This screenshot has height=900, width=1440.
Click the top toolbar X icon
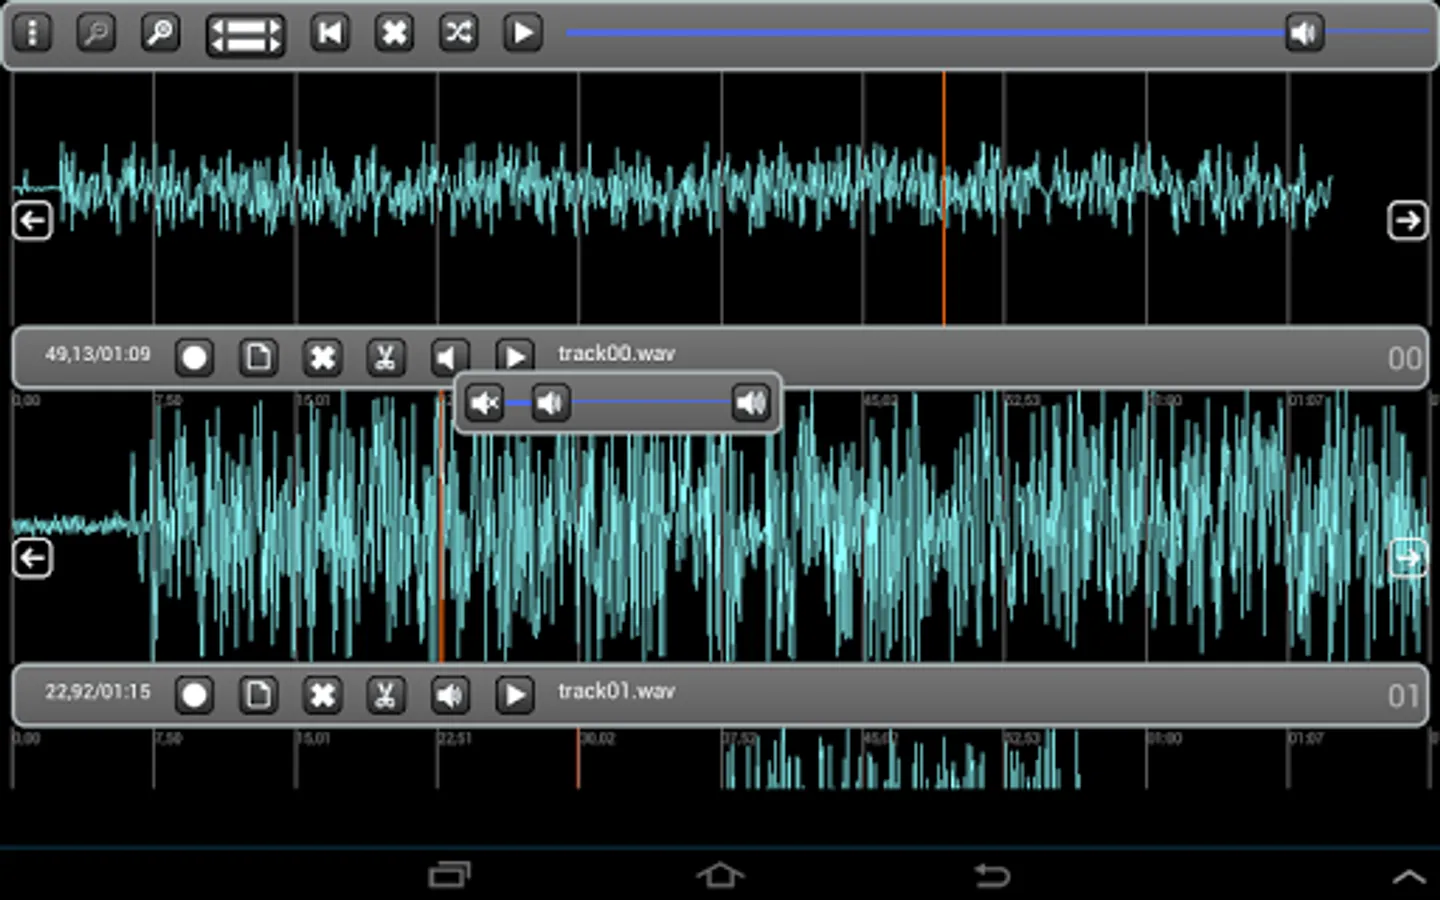pyautogui.click(x=394, y=33)
